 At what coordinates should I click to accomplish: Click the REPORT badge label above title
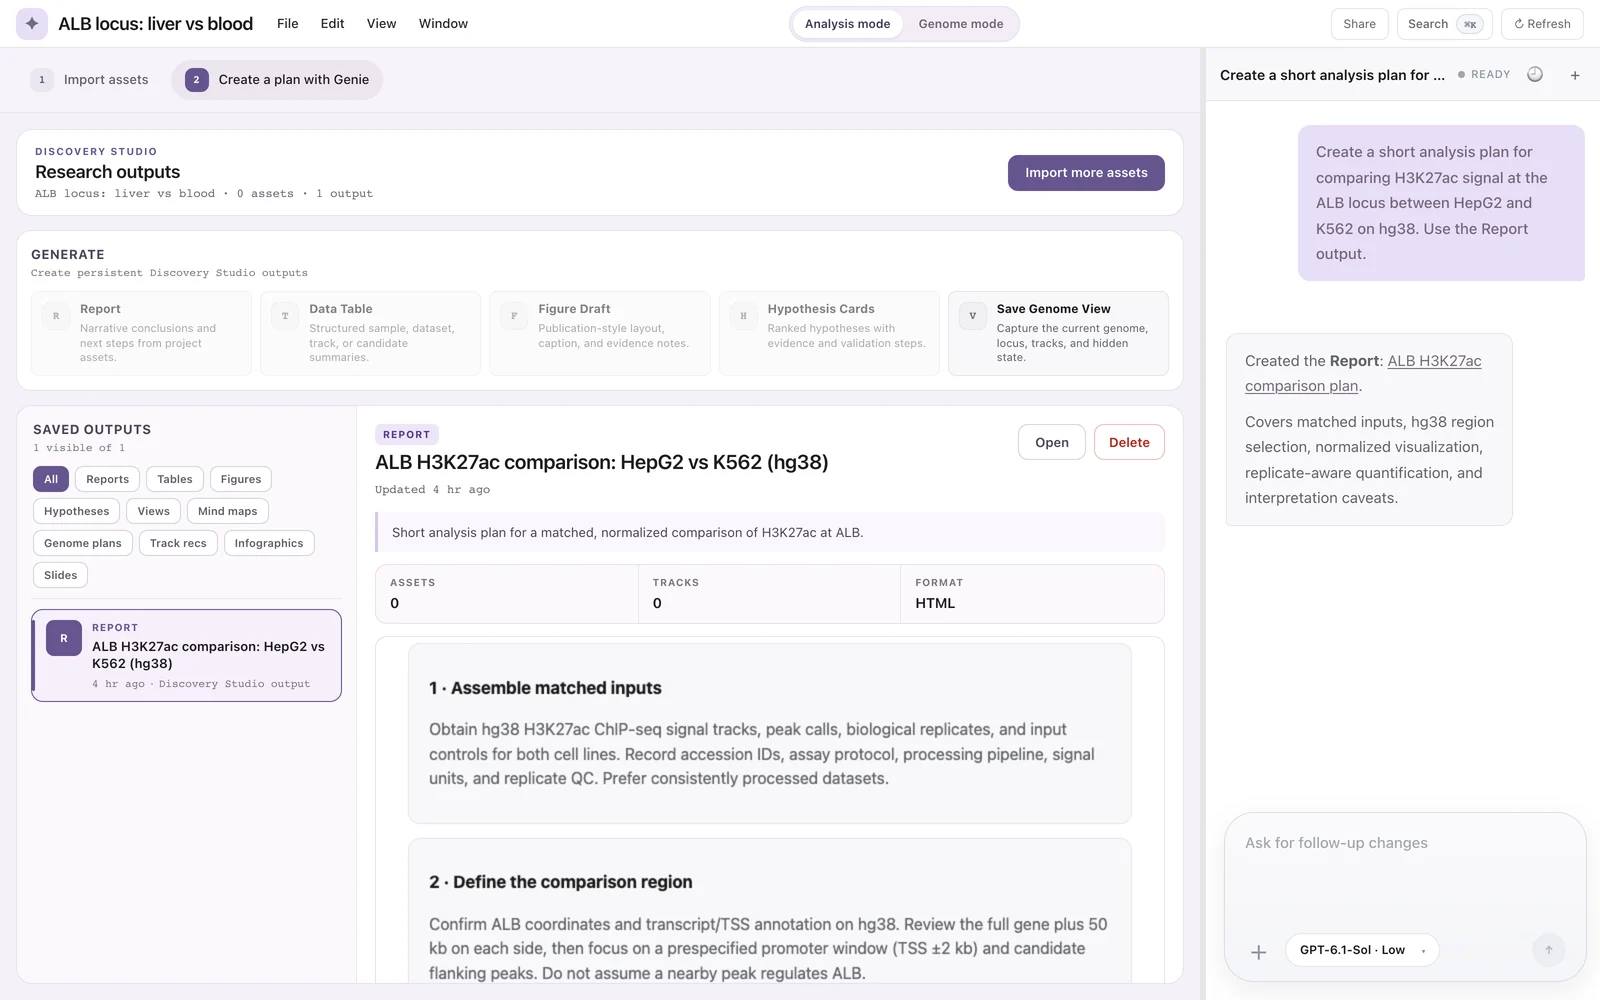tap(406, 434)
